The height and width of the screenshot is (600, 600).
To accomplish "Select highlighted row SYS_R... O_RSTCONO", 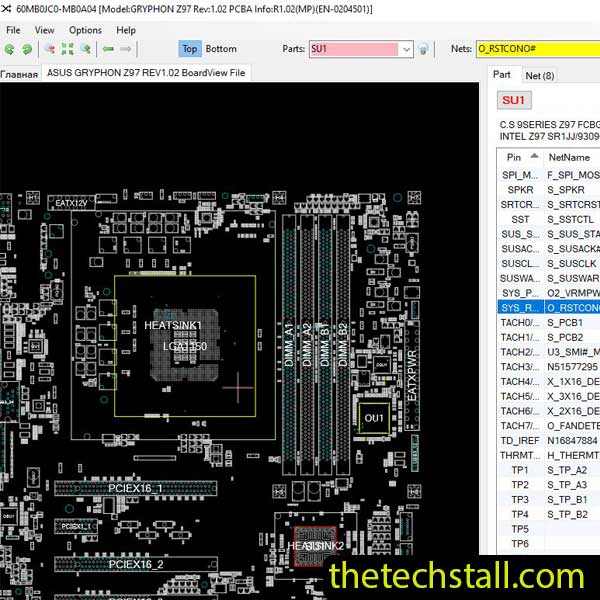I will 549,308.
